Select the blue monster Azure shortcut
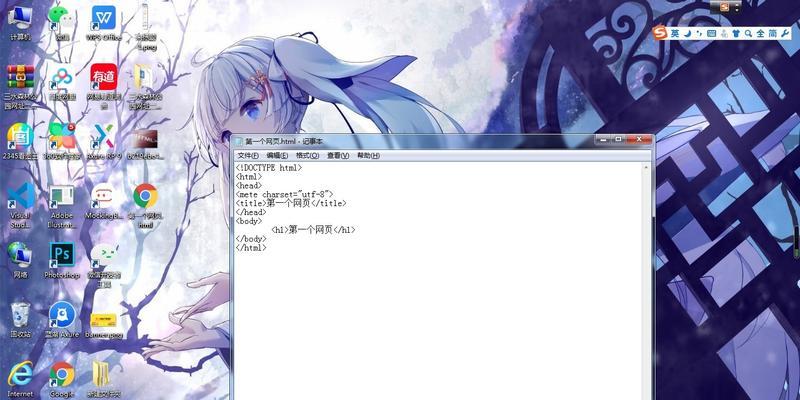This screenshot has height=400, width=800. point(62,320)
